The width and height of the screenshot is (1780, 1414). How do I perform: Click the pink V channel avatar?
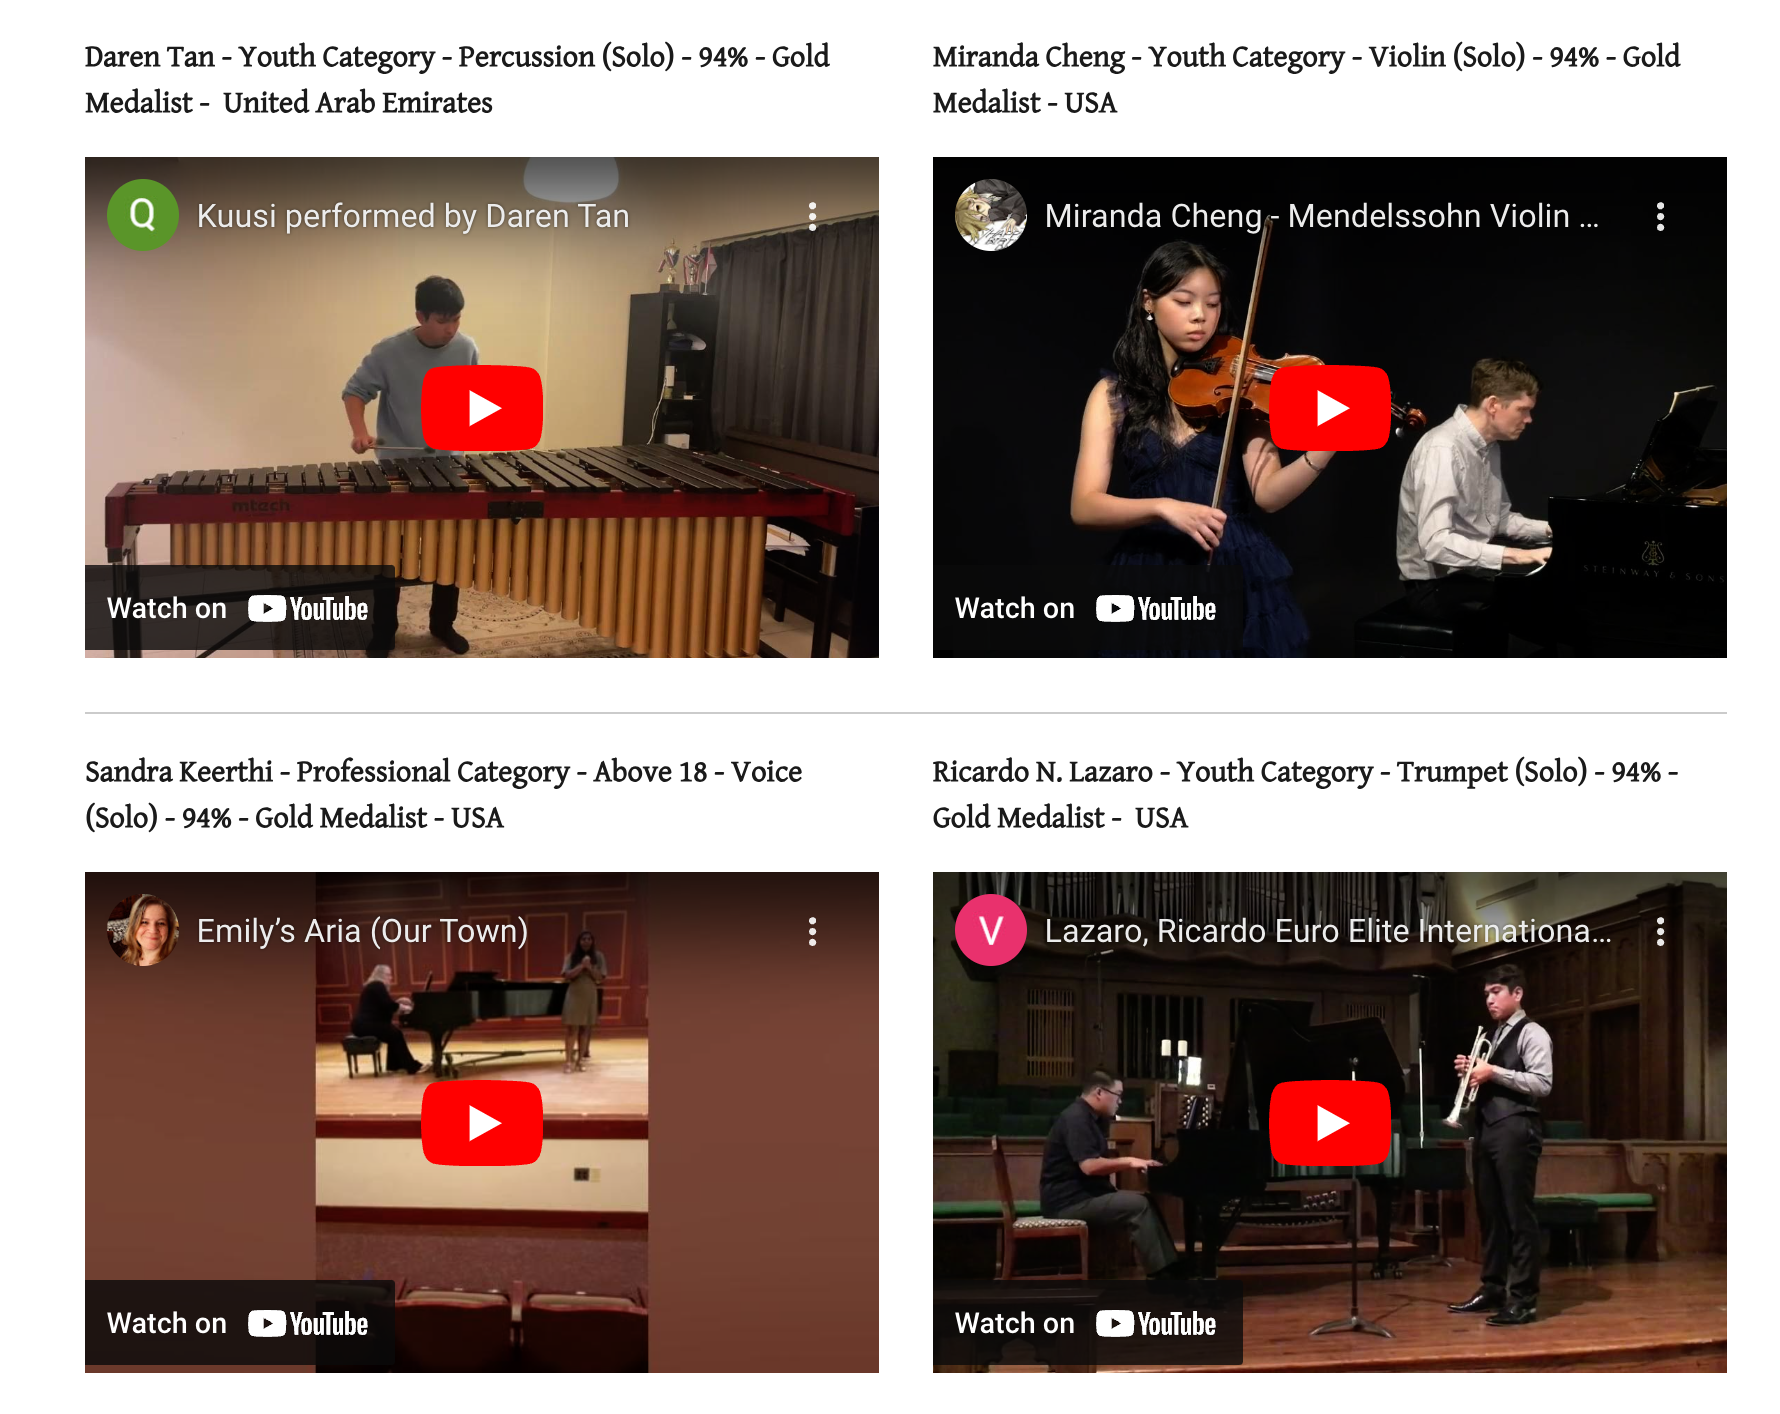point(991,930)
